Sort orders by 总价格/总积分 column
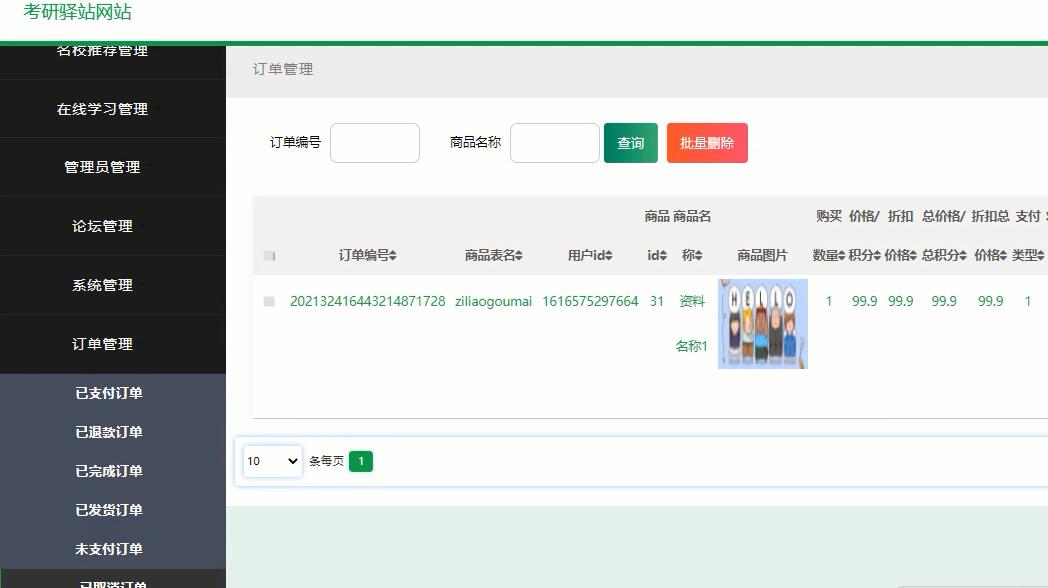The height and width of the screenshot is (588, 1048). pyautogui.click(x=943, y=255)
